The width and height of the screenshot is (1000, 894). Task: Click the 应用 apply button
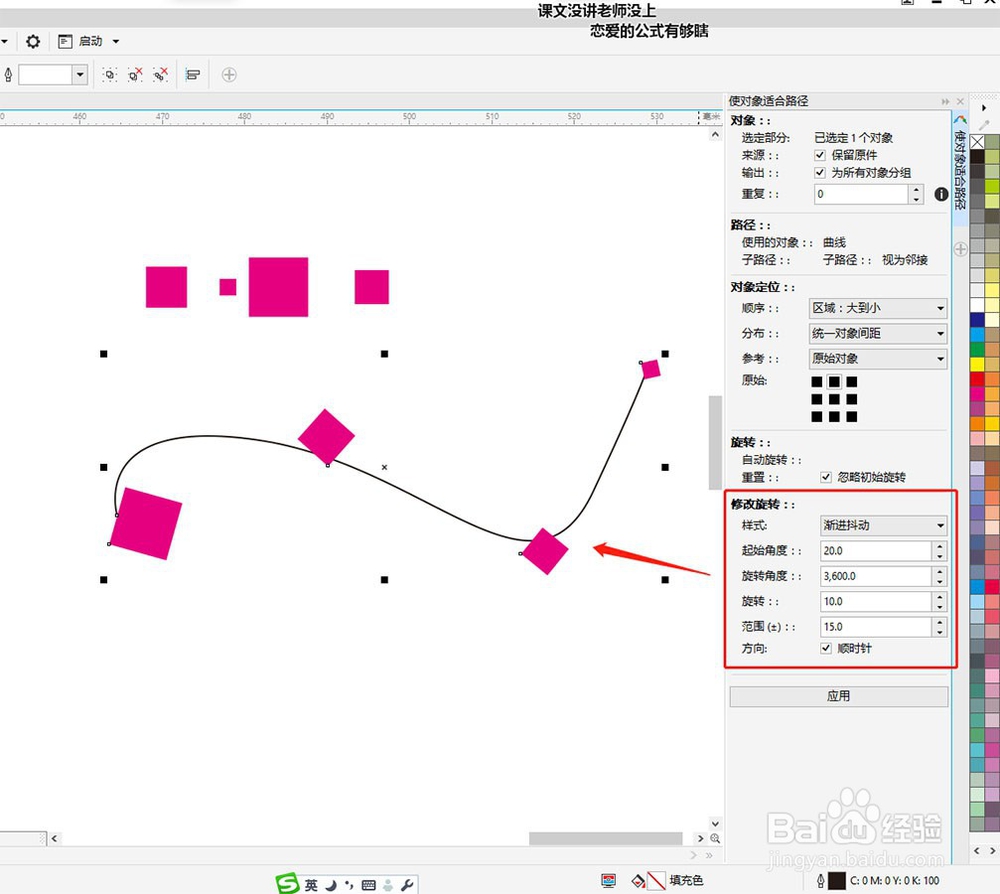(839, 696)
